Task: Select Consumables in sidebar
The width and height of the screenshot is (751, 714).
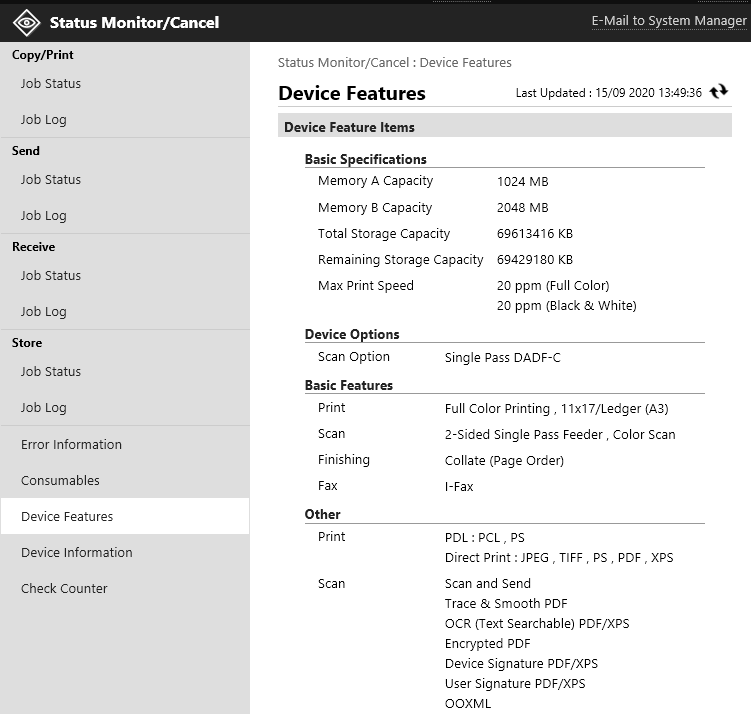Action: click(60, 481)
